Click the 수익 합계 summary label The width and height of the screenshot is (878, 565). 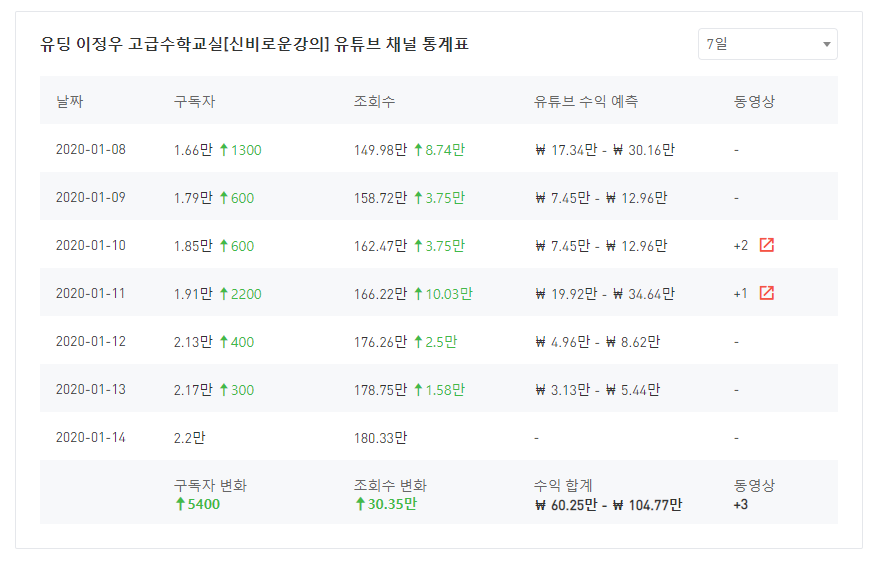pos(563,485)
